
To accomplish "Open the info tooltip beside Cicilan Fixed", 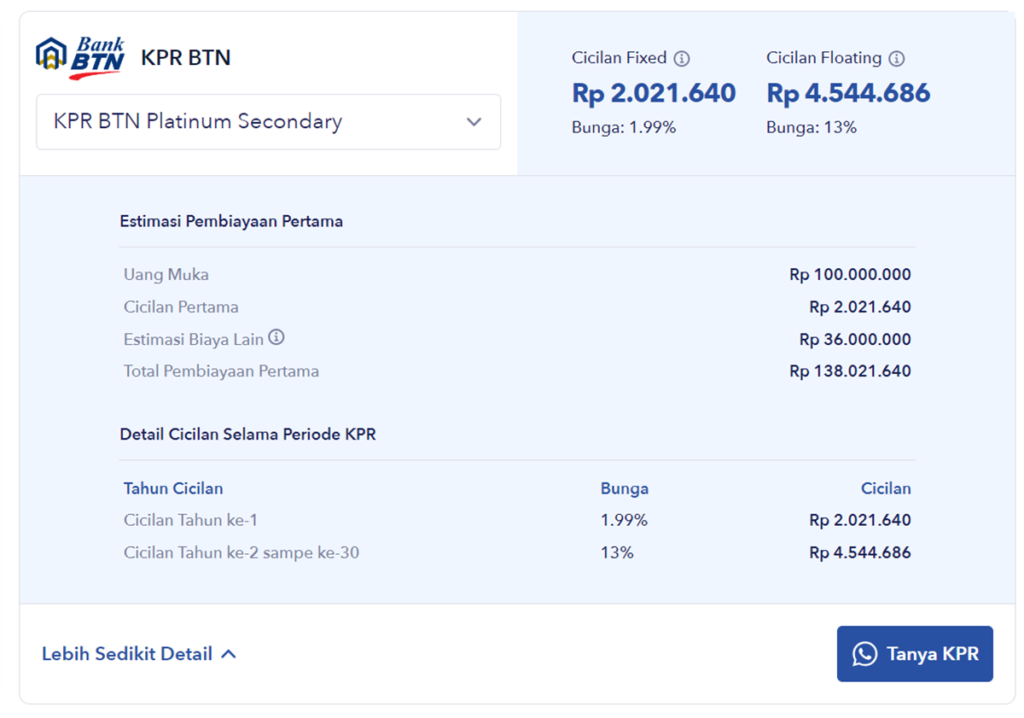I will [682, 58].
